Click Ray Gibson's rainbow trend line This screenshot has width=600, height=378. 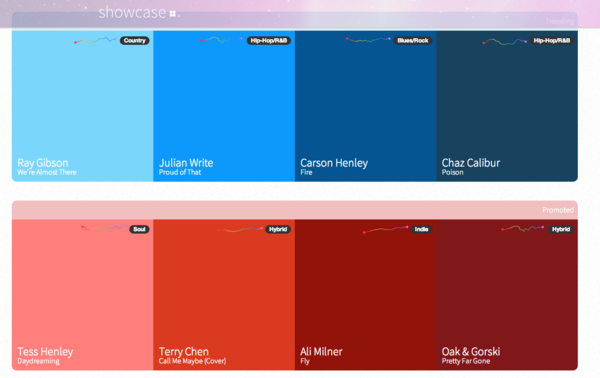tap(95, 40)
